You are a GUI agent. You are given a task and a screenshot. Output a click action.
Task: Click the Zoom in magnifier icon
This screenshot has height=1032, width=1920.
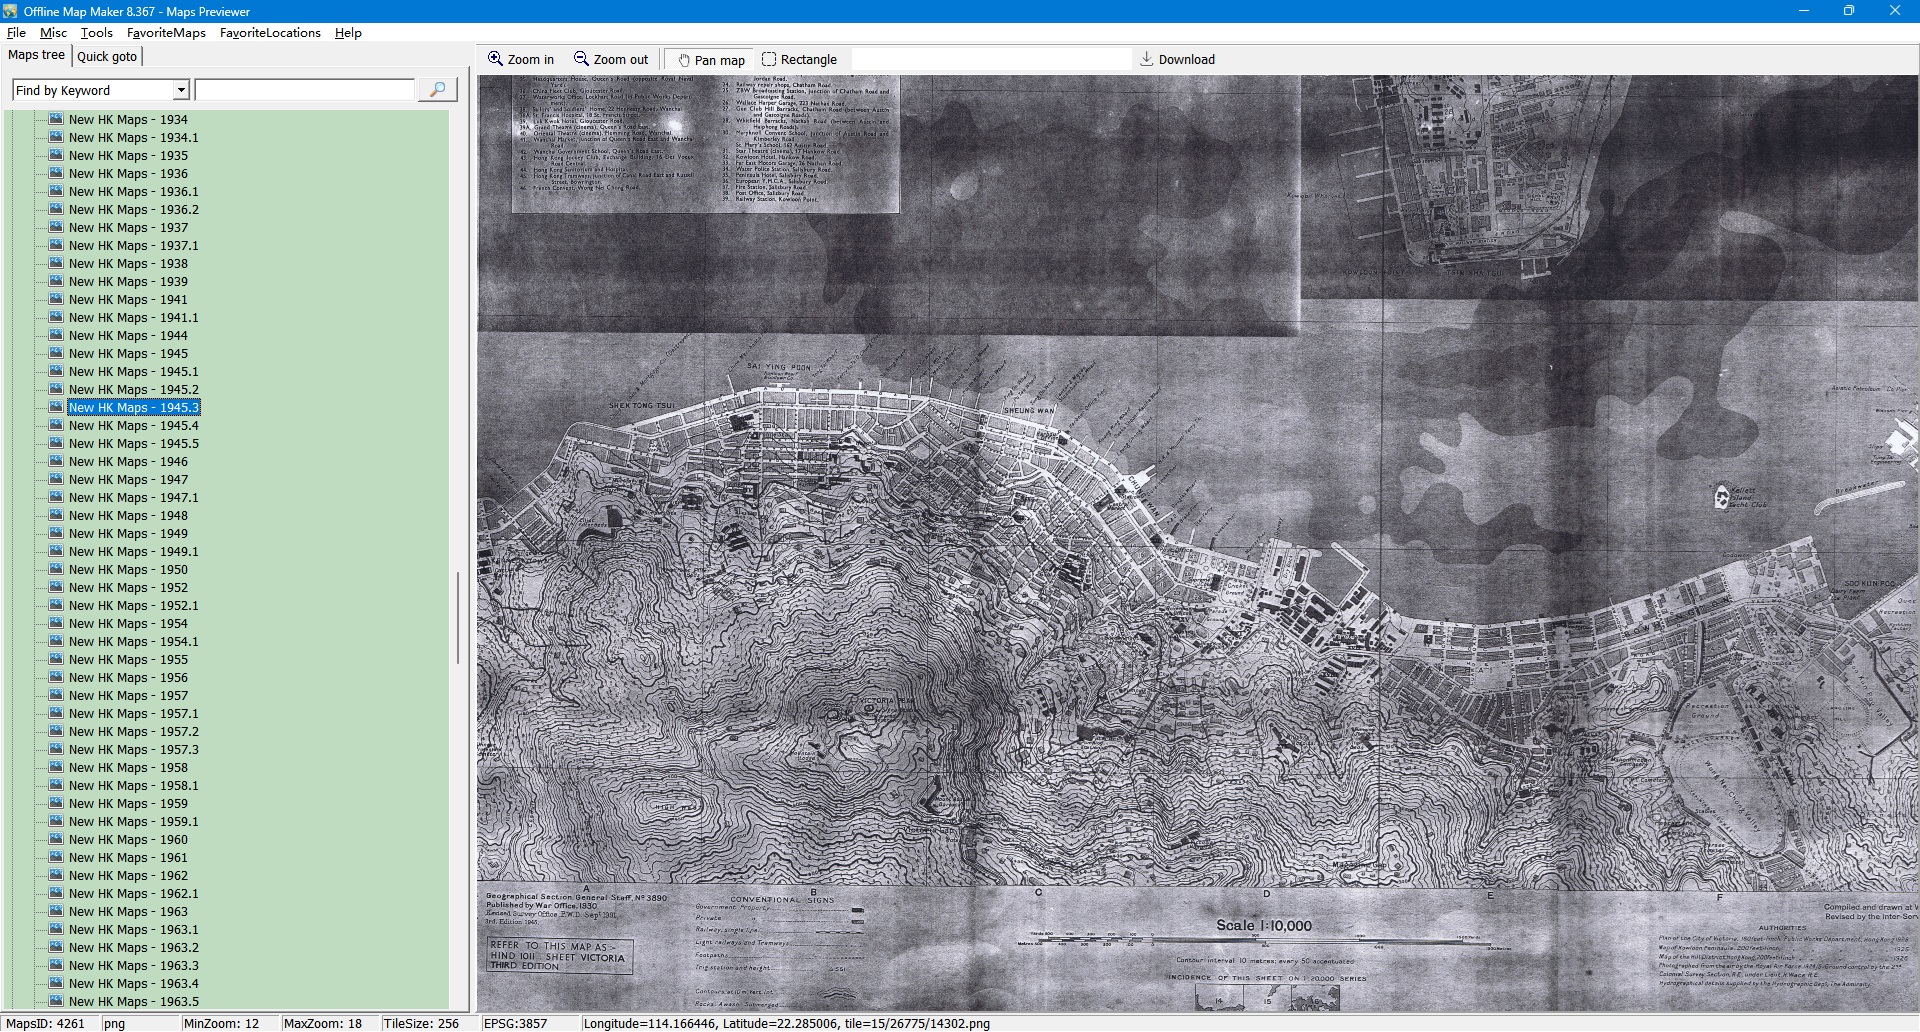pos(495,59)
